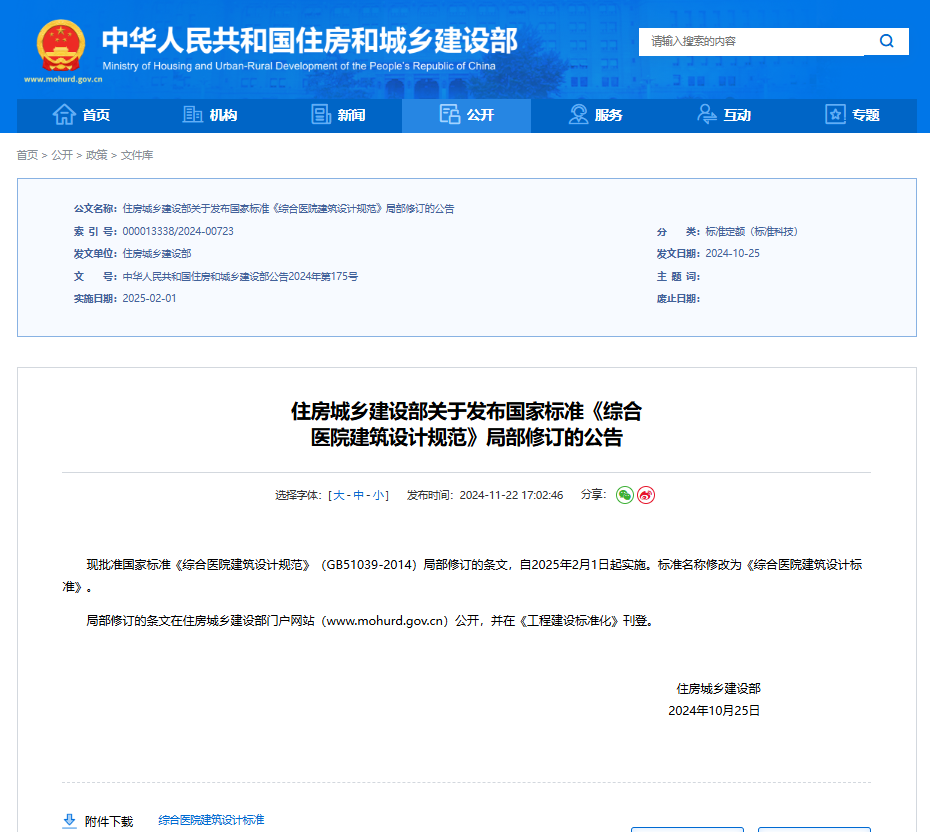930x832 pixels.
Task: Click the user-arrow icon beside 互动
Action: [706, 114]
